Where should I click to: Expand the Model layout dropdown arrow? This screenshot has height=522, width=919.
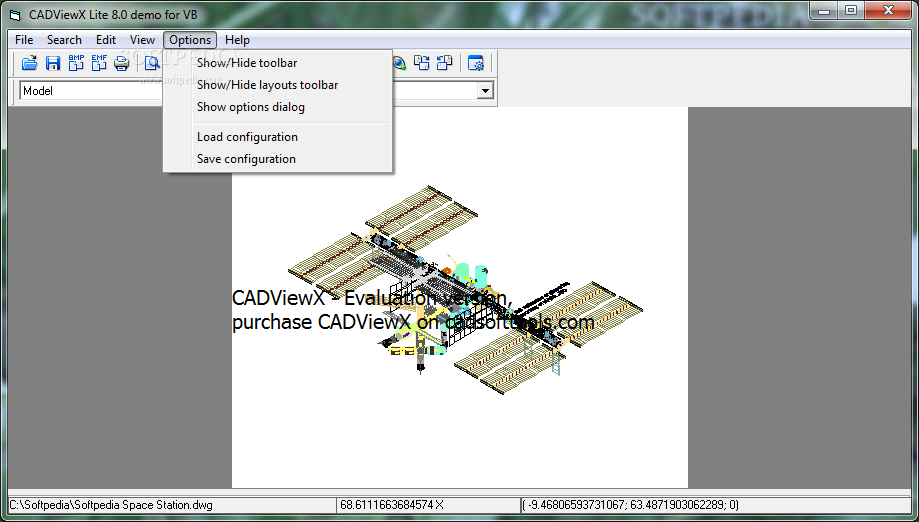point(485,91)
